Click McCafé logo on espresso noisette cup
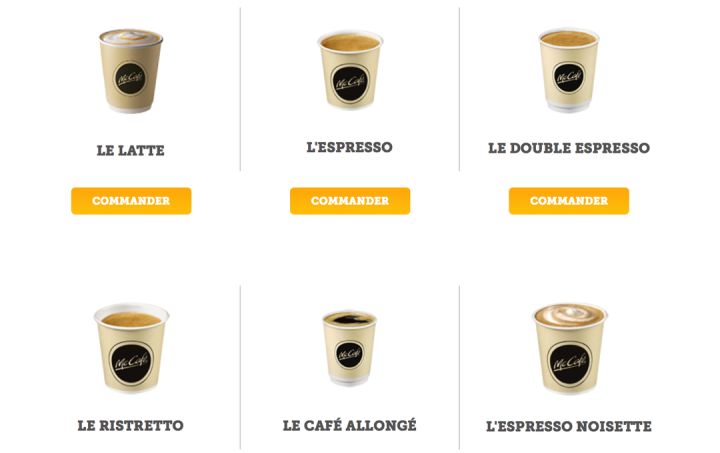Image resolution: width=720 pixels, height=453 pixels. point(569,364)
